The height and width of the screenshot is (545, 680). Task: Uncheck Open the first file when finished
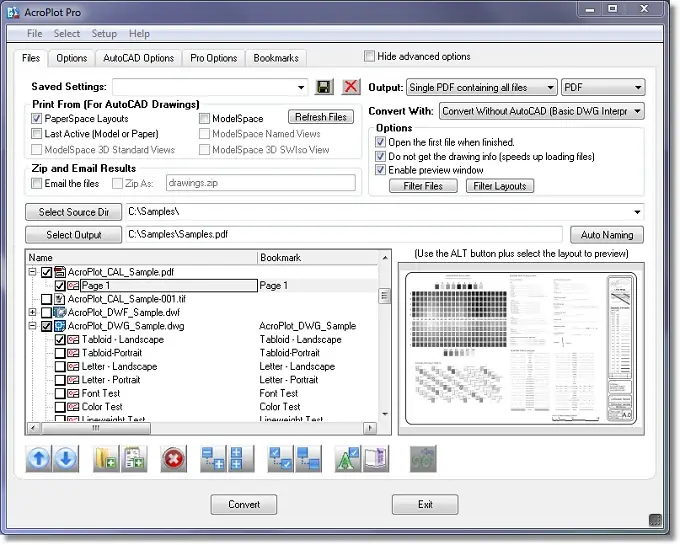tap(380, 142)
